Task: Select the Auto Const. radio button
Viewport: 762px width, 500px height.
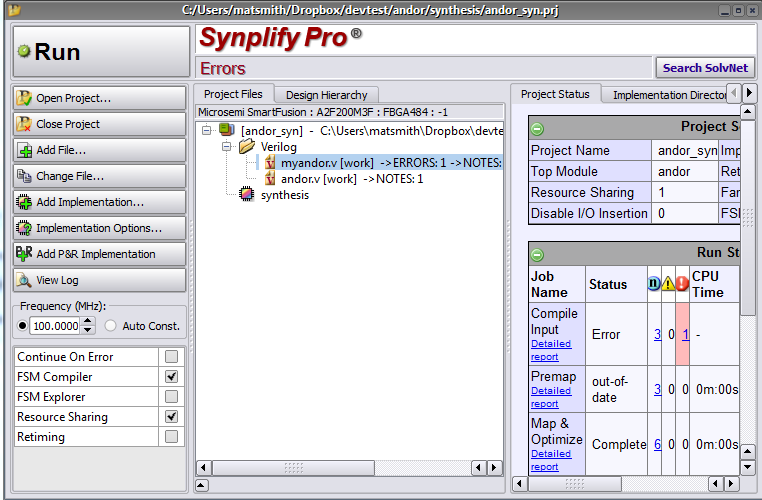Action: coord(111,326)
